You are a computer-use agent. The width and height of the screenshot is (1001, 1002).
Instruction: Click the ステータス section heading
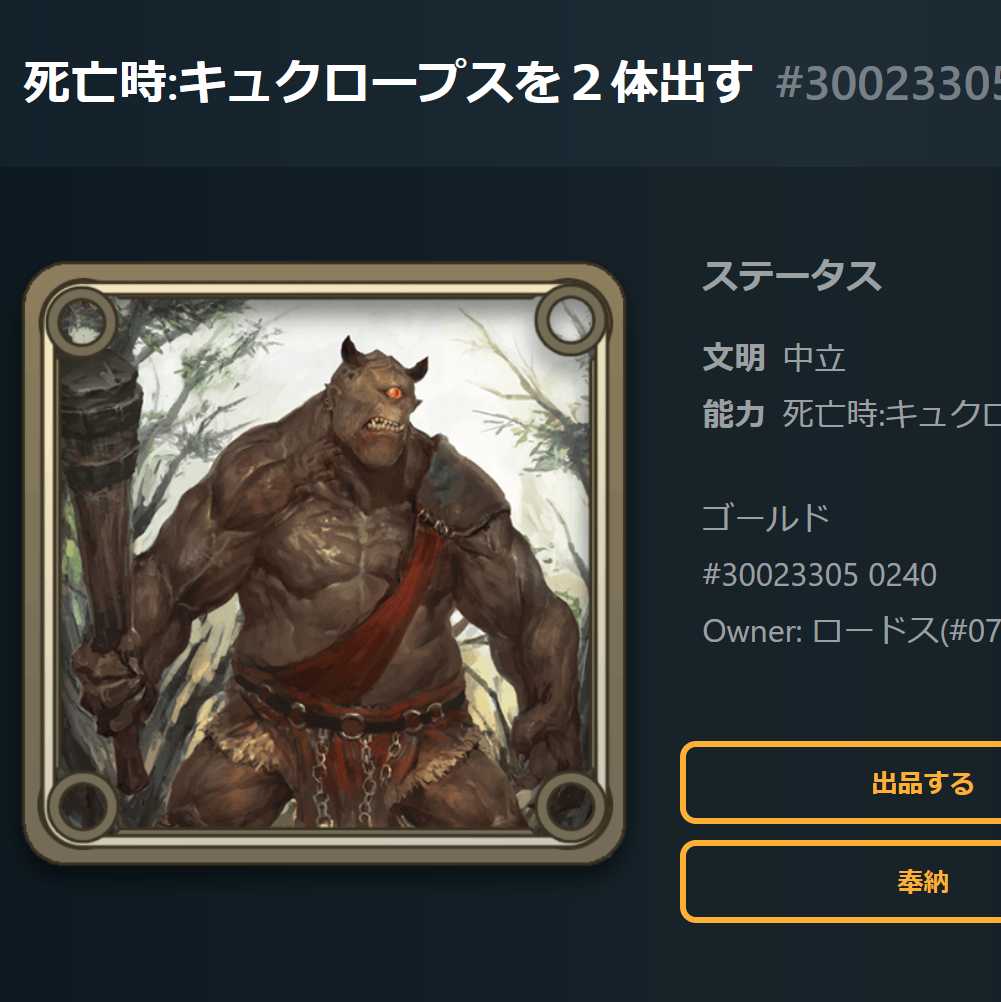coord(792,276)
